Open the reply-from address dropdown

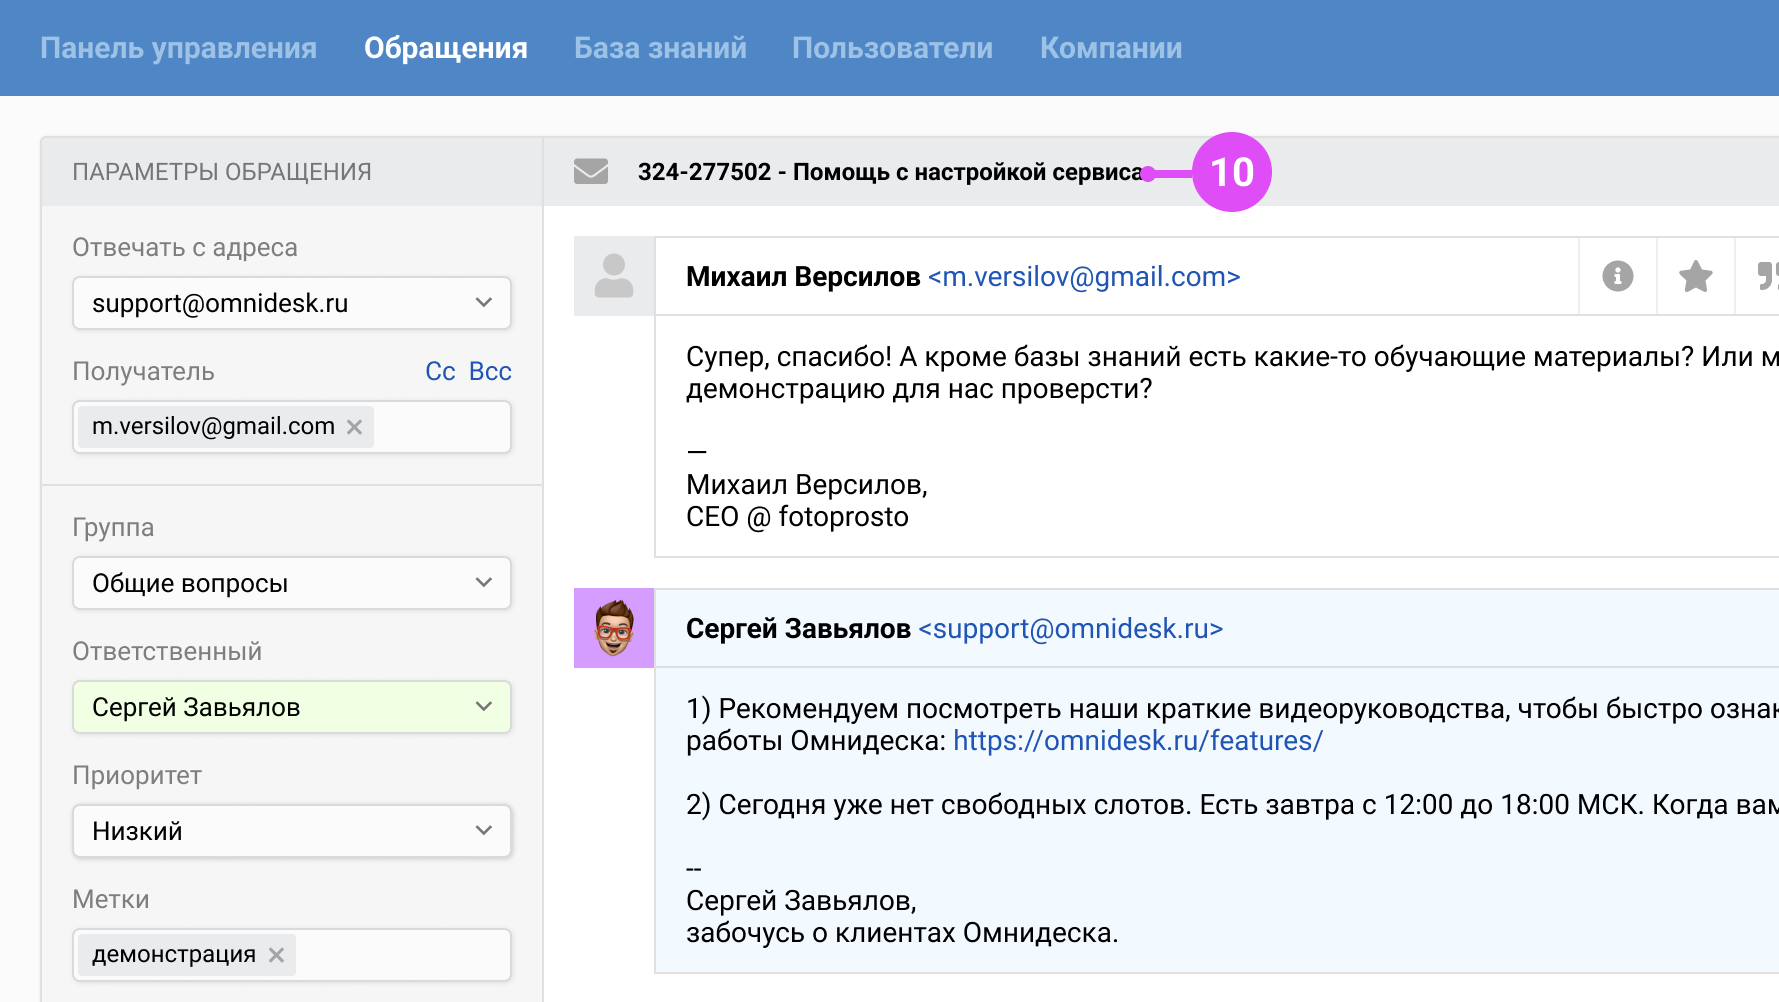pyautogui.click(x=291, y=303)
